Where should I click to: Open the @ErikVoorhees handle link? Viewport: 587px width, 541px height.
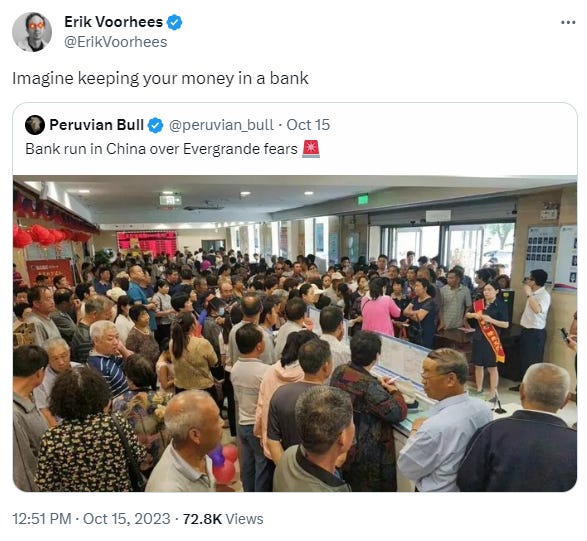pos(116,42)
